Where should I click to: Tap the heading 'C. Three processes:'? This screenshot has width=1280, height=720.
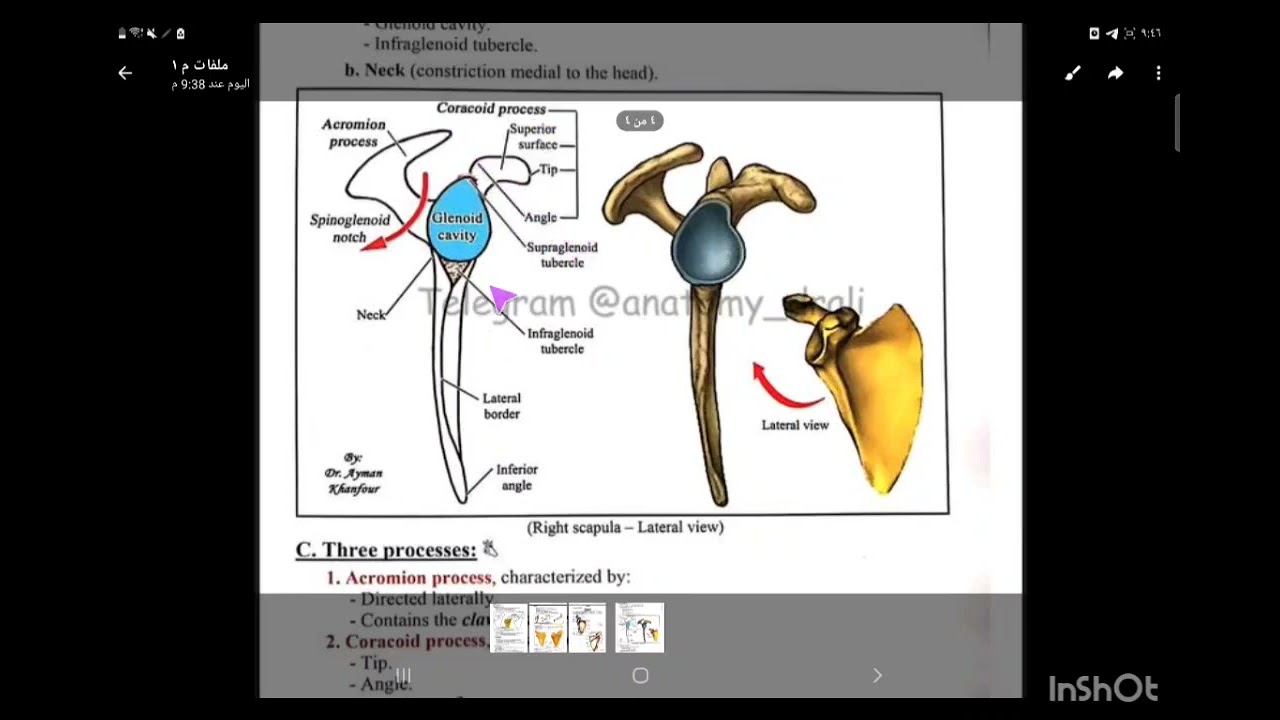click(x=386, y=550)
